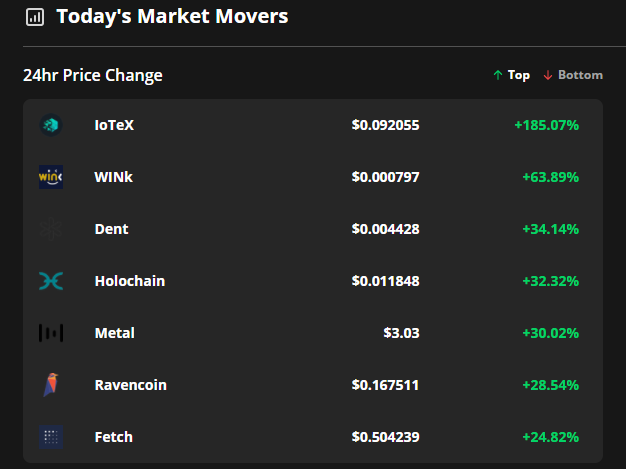Image resolution: width=626 pixels, height=469 pixels.
Task: Click the Metal price $3.03
Action: pyautogui.click(x=401, y=333)
